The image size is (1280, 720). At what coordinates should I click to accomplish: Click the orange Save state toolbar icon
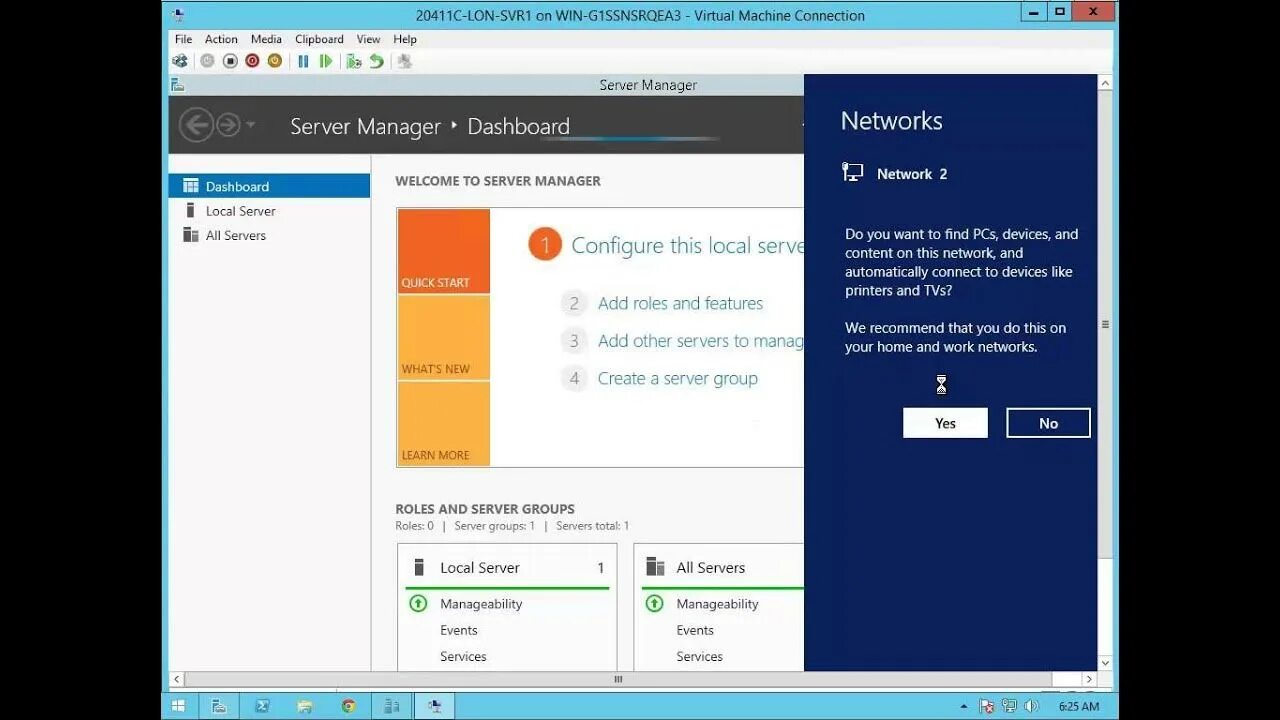tap(275, 61)
